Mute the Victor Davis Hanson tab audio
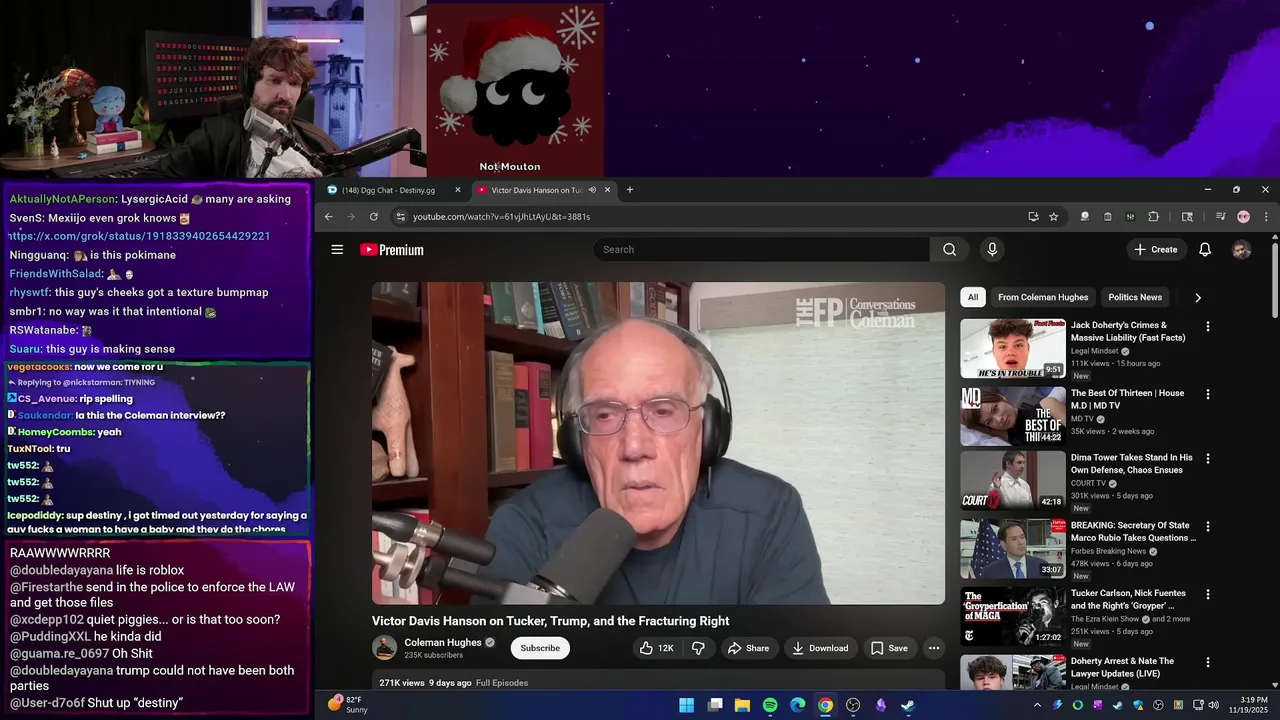Viewport: 1280px width, 720px height. pyautogui.click(x=592, y=190)
